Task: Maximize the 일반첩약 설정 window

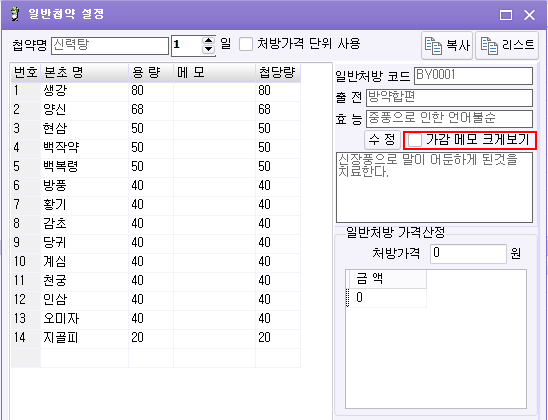Action: pyautogui.click(x=506, y=15)
